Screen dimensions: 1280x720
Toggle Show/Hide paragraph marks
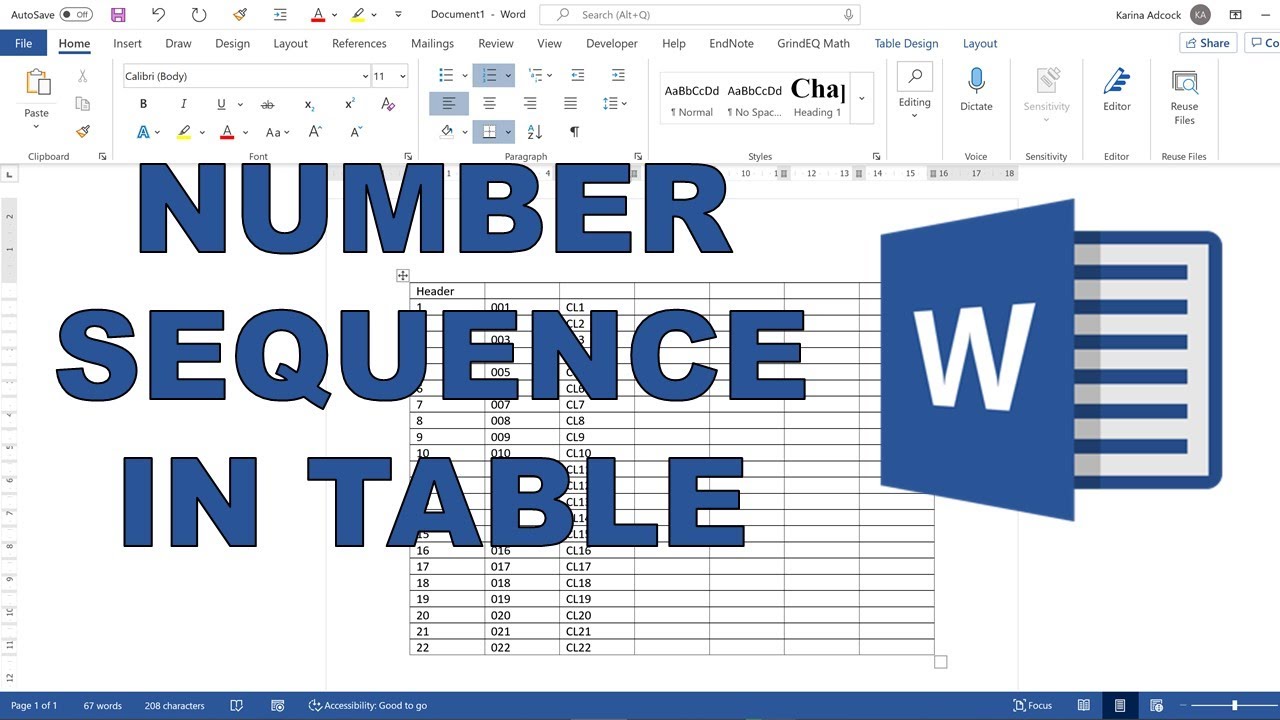point(574,131)
